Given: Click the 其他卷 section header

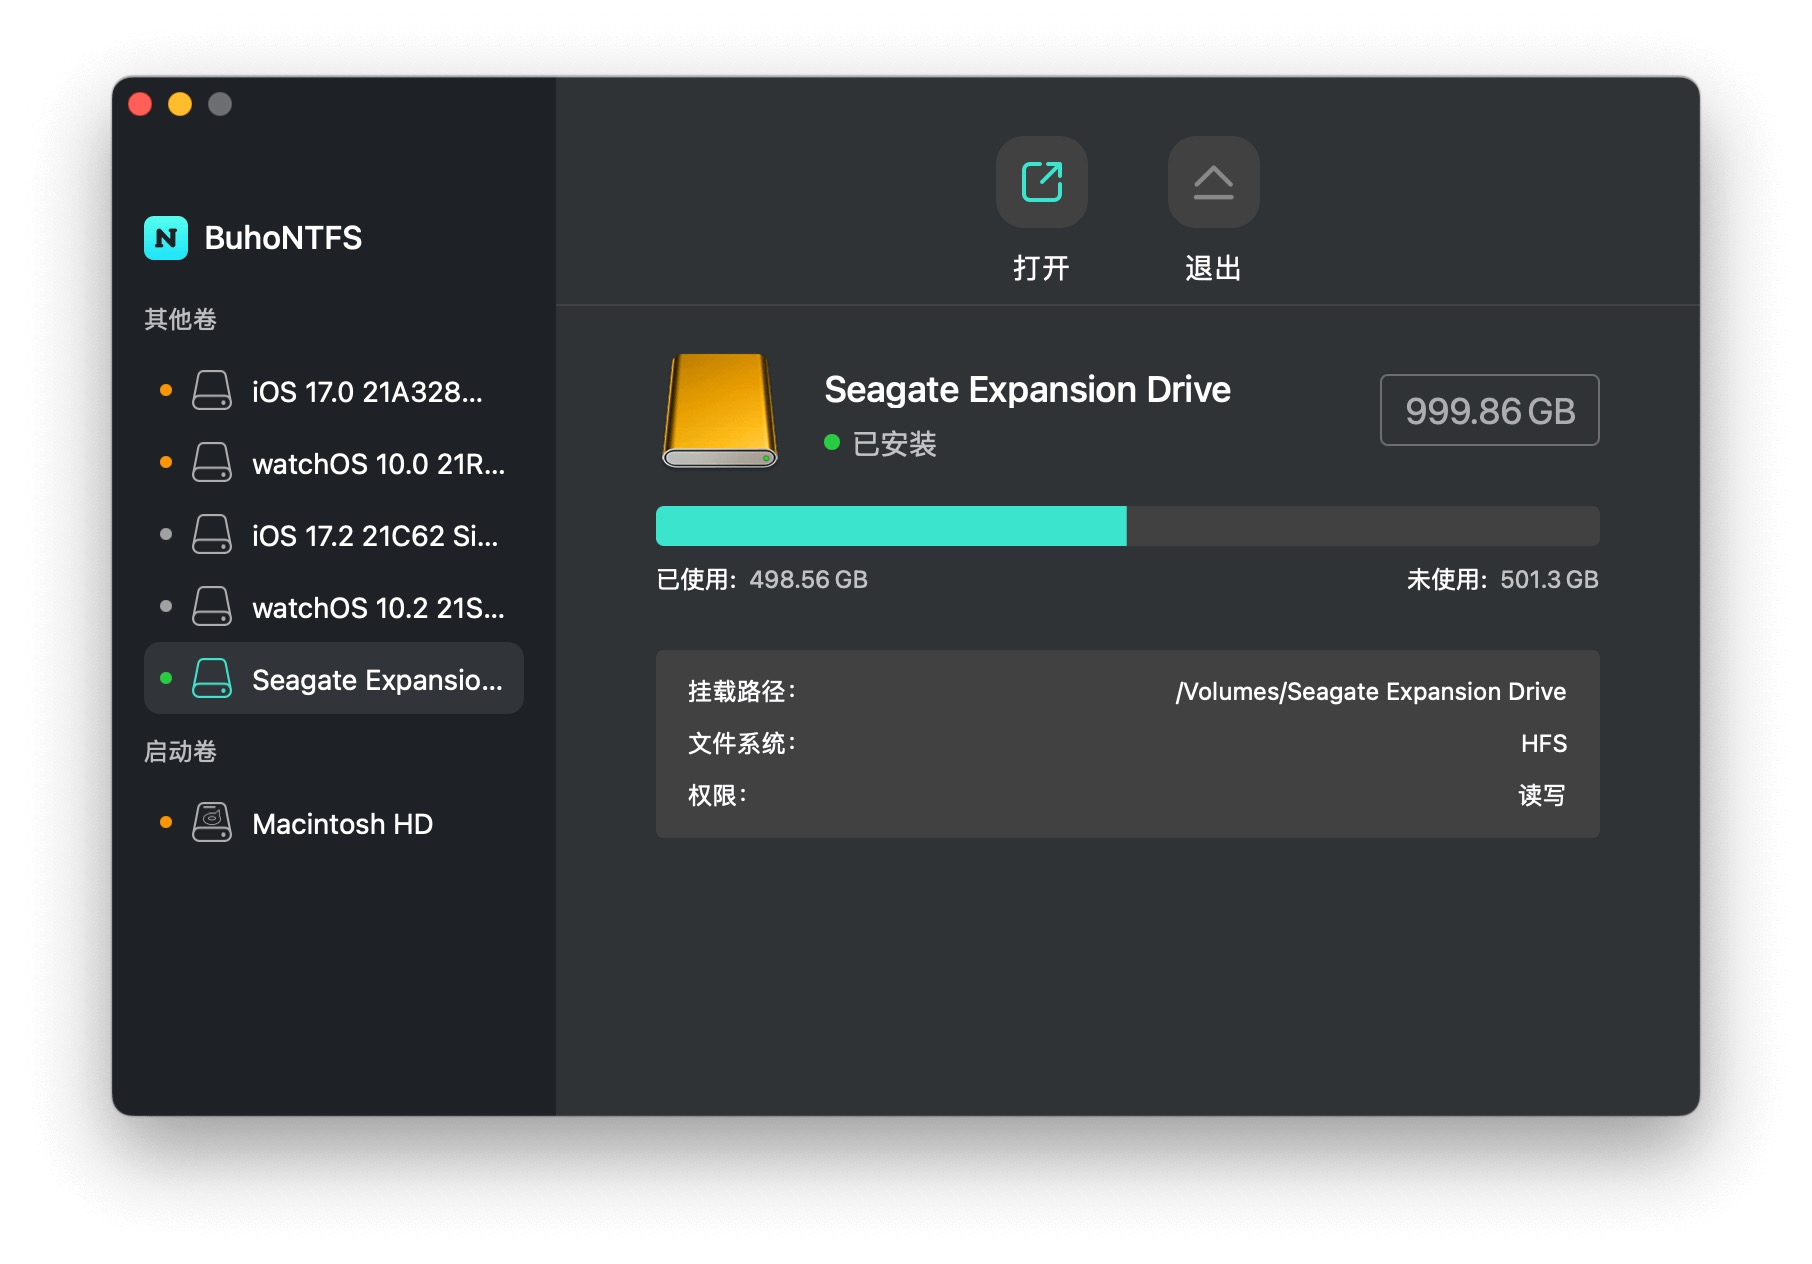Looking at the screenshot, I should point(180,319).
